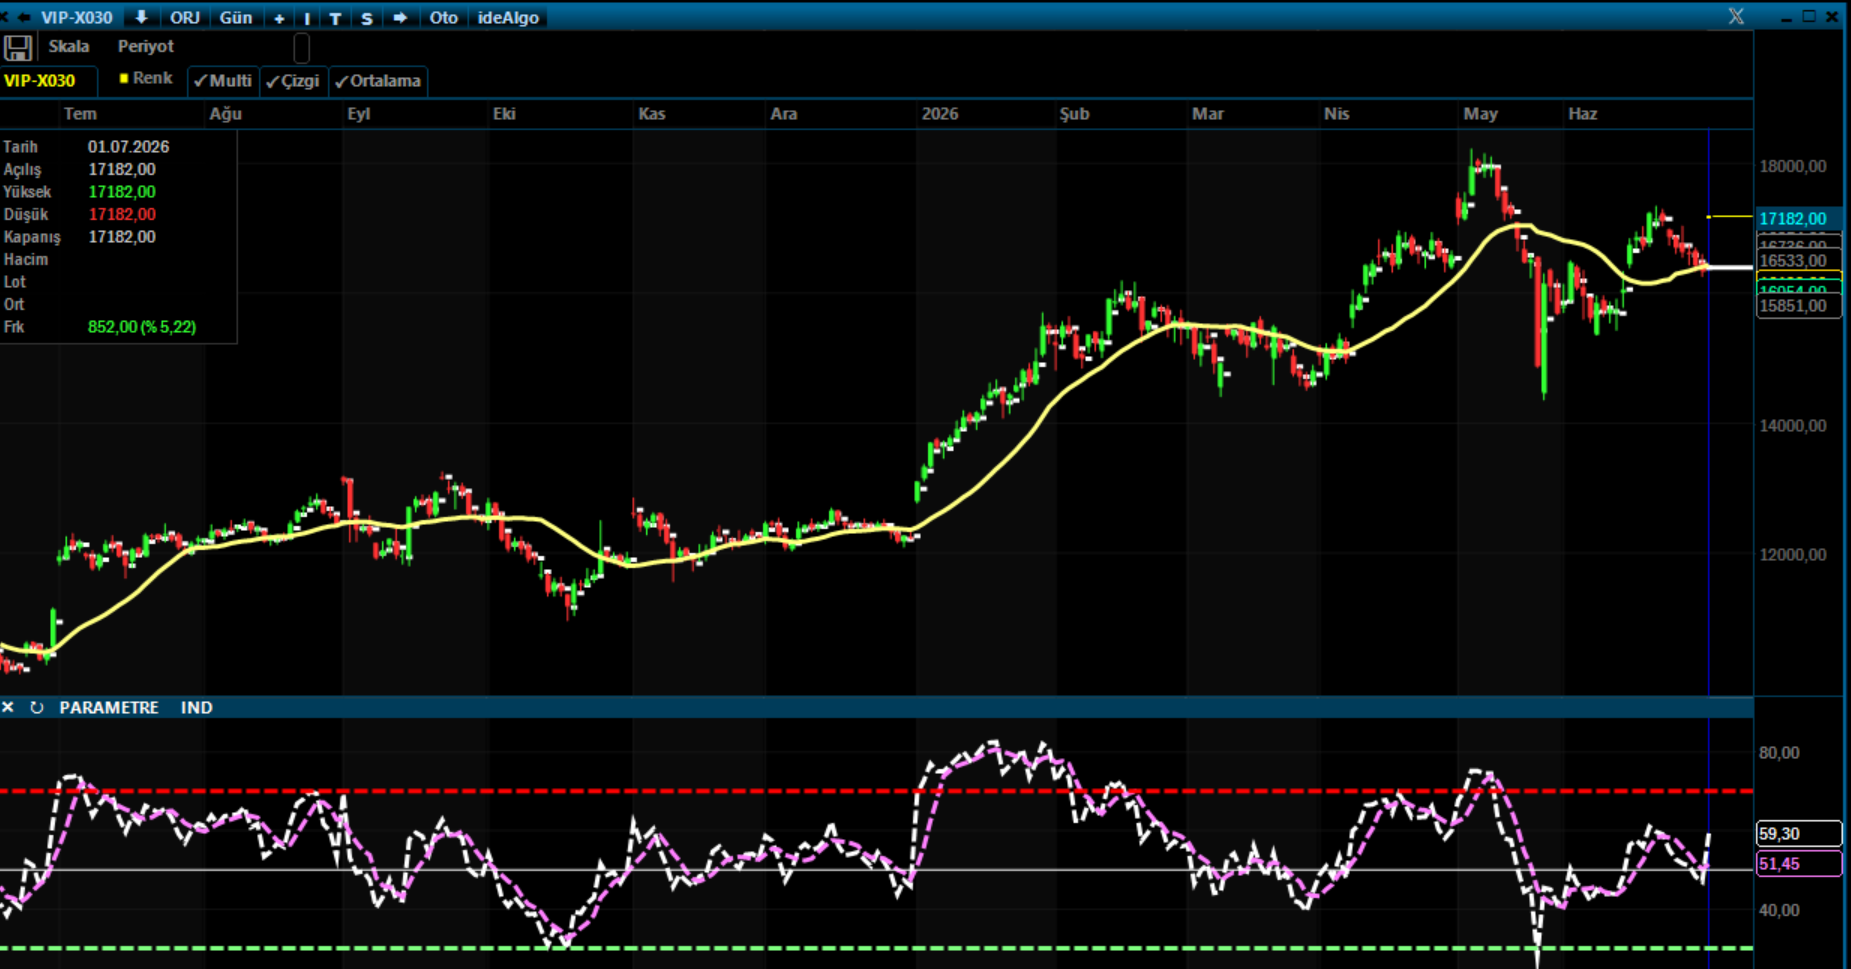The height and width of the screenshot is (969, 1851).
Task: Toggle the Multi checkbox
Action: pyautogui.click(x=223, y=81)
